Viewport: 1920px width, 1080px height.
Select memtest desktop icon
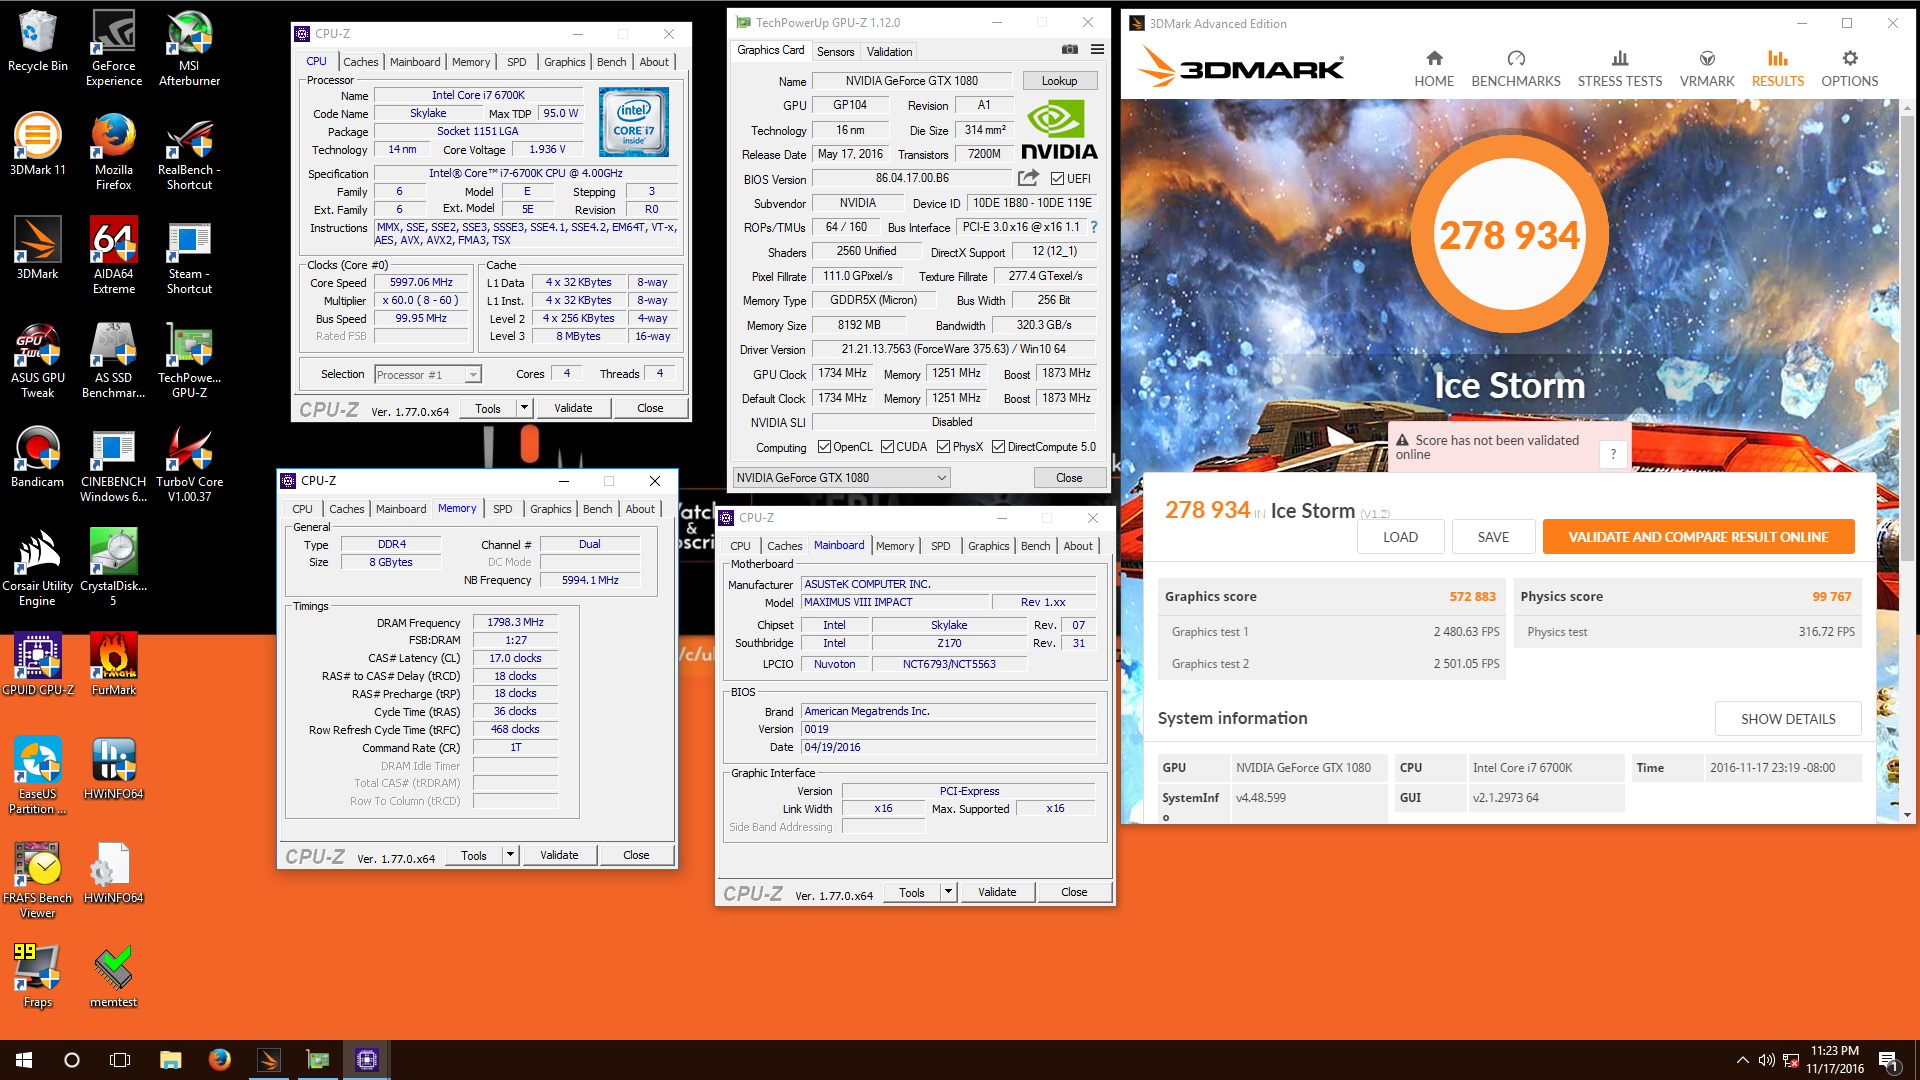point(114,977)
